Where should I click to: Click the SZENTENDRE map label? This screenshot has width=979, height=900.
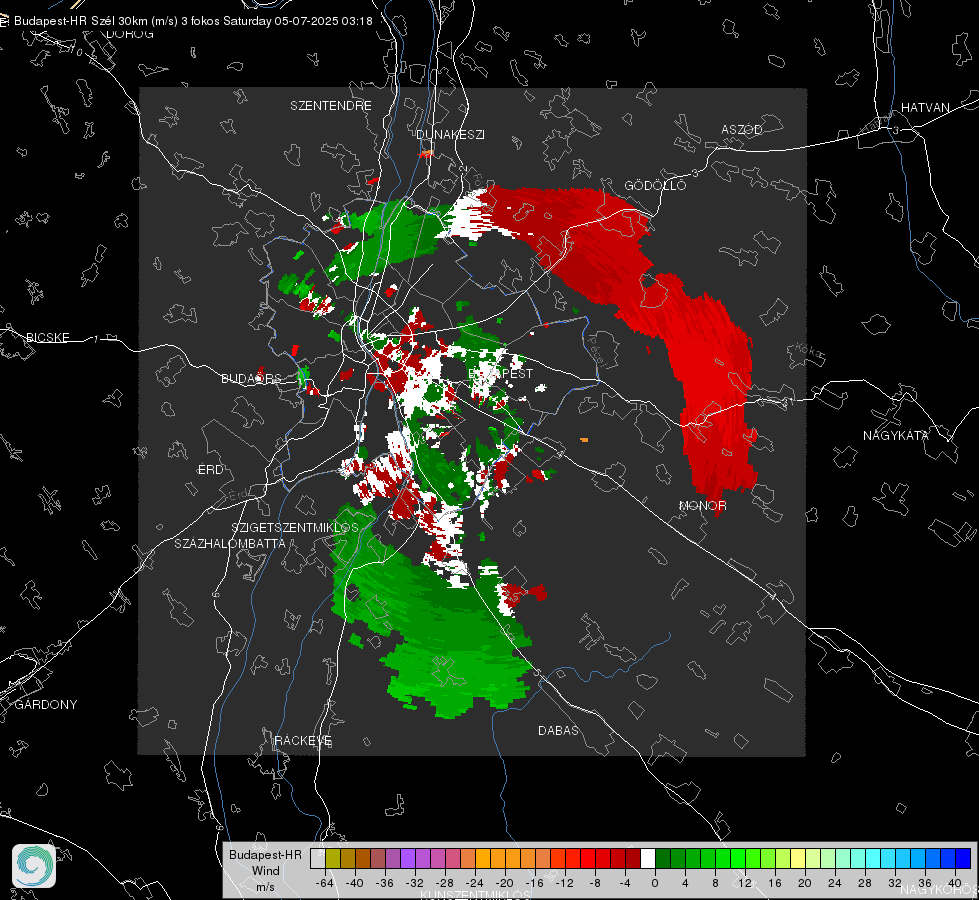(x=331, y=106)
